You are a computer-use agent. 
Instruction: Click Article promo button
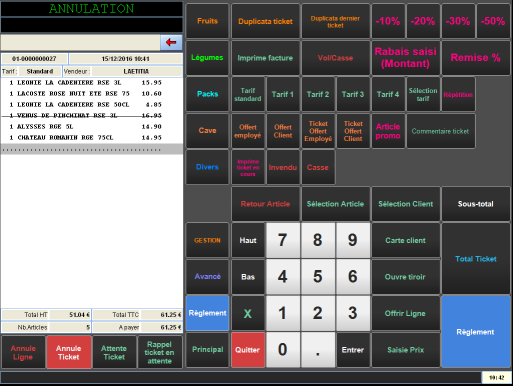[x=388, y=131]
